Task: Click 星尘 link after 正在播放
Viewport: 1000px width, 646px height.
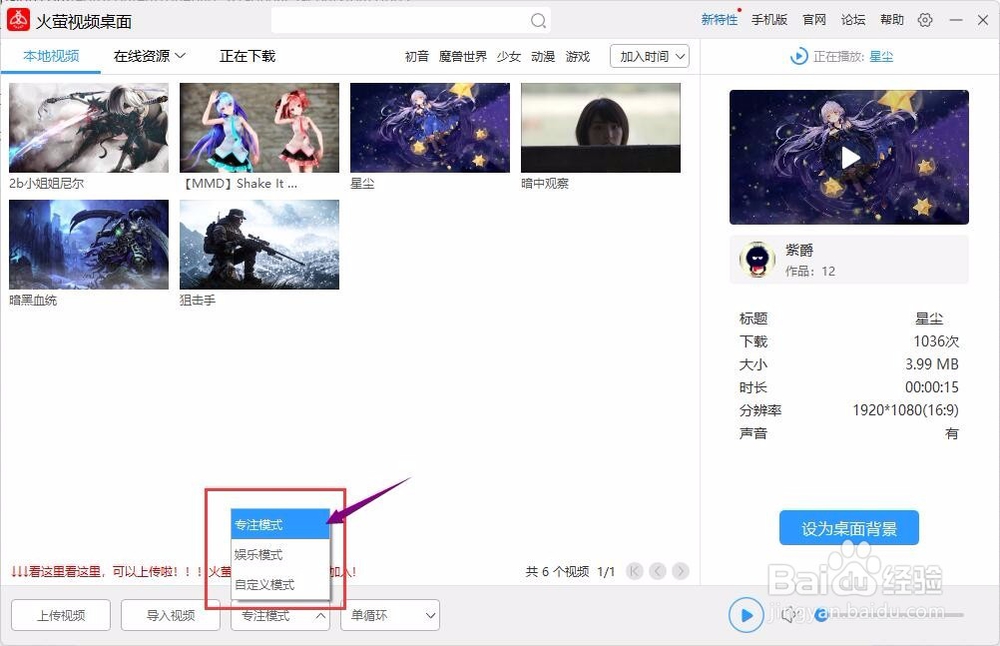Action: pos(881,57)
